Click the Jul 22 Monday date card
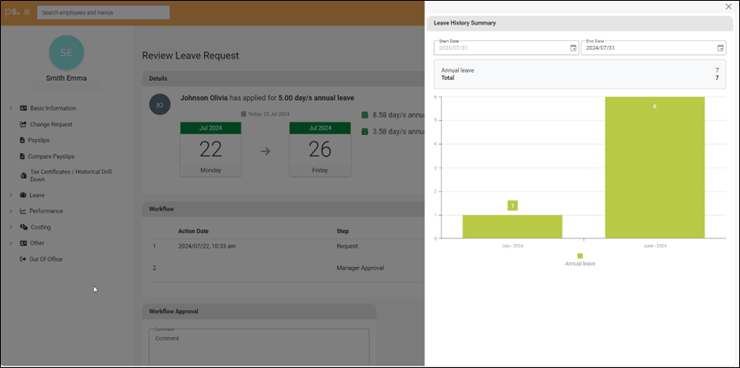This screenshot has height=368, width=740. pyautogui.click(x=210, y=149)
